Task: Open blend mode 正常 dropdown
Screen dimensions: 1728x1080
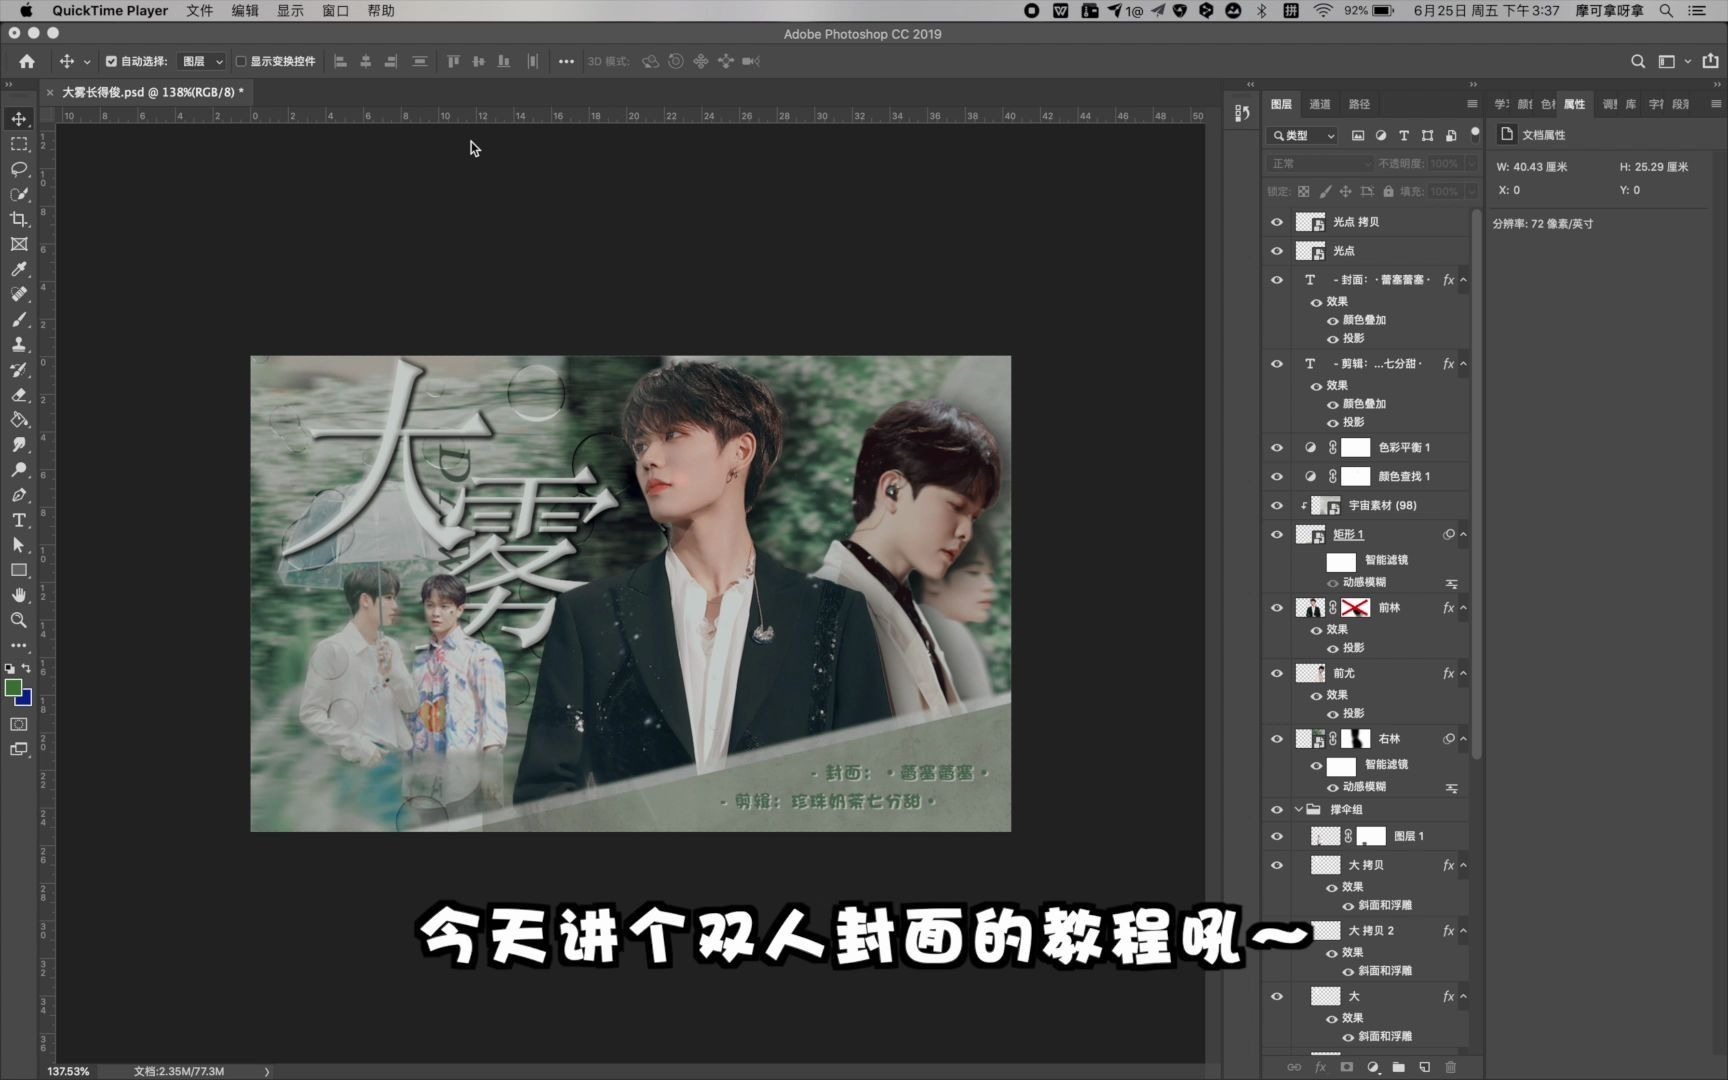Action: point(1320,163)
